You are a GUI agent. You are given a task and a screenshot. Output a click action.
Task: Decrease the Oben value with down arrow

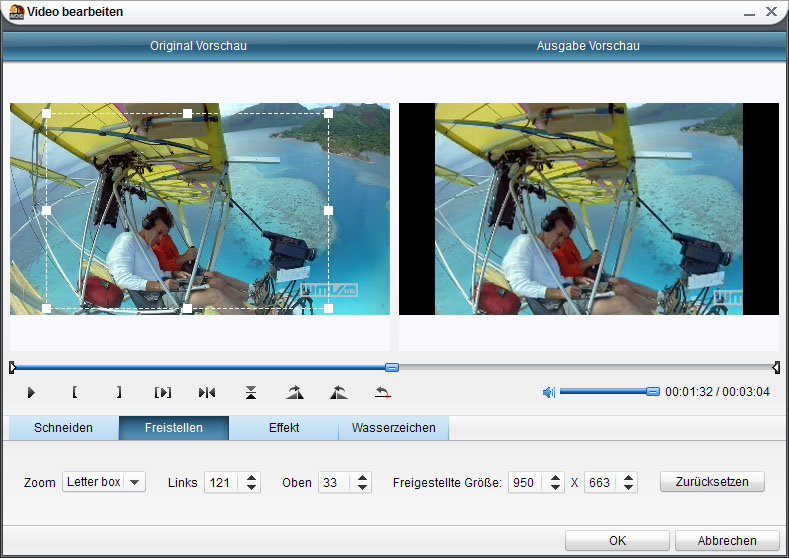[x=362, y=488]
